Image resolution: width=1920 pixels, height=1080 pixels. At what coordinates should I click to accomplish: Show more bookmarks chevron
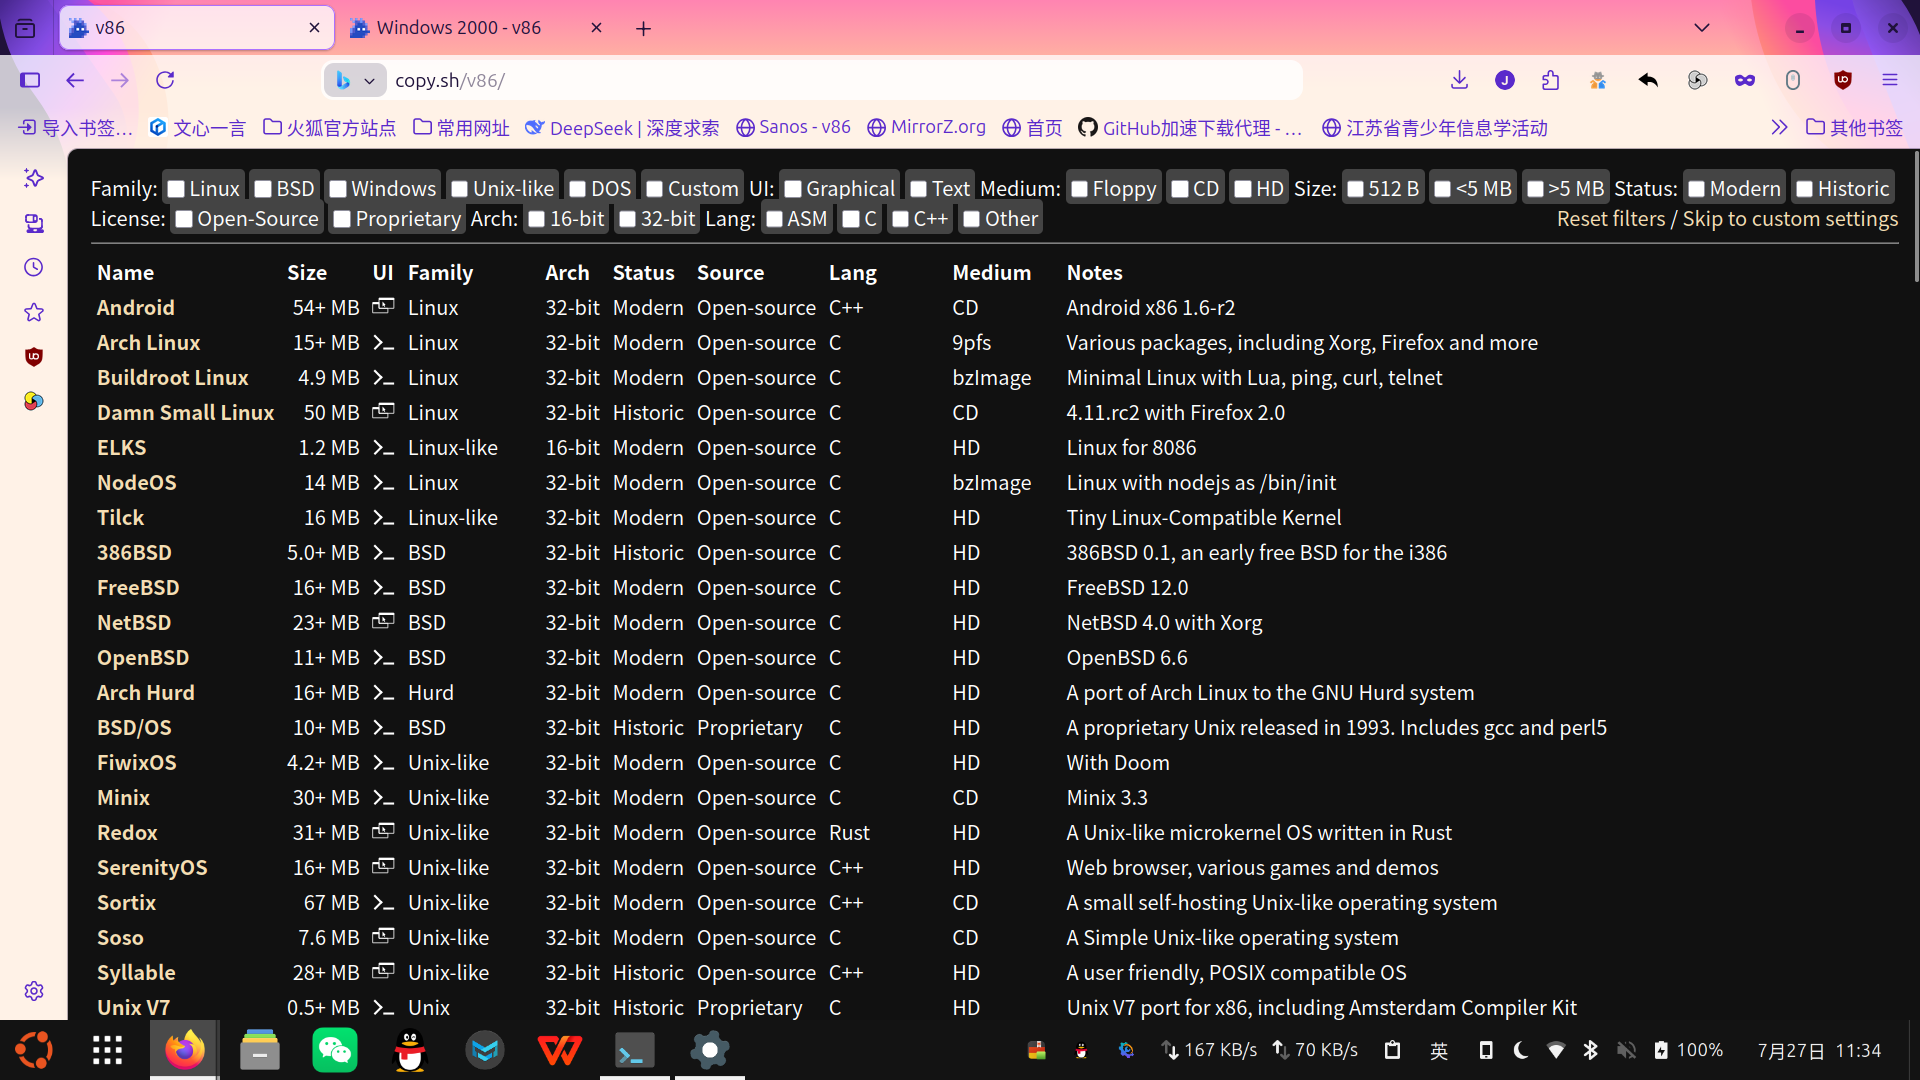pyautogui.click(x=1779, y=127)
